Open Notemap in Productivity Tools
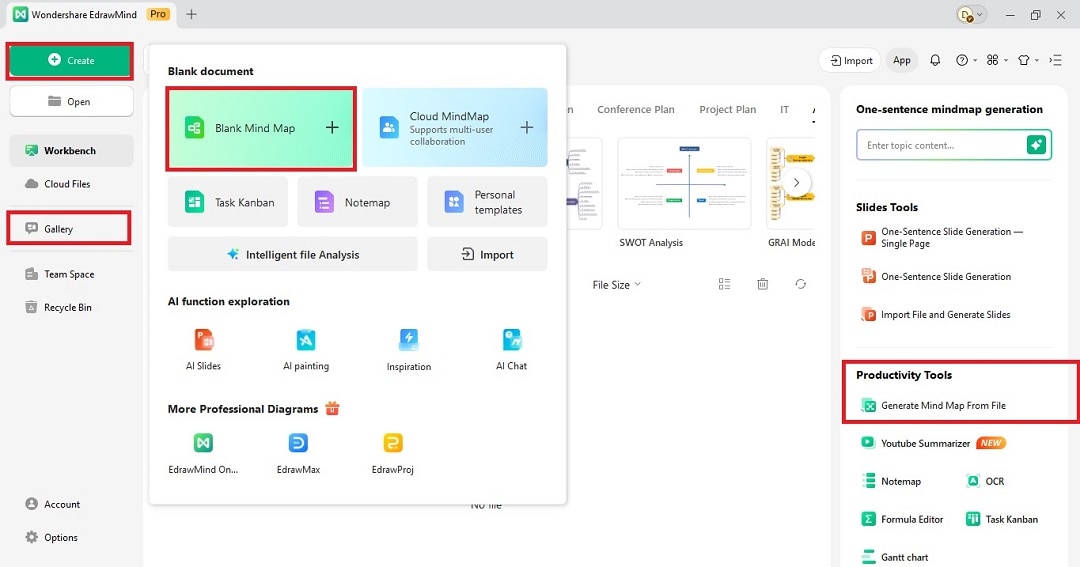This screenshot has height=567, width=1080. [891, 481]
